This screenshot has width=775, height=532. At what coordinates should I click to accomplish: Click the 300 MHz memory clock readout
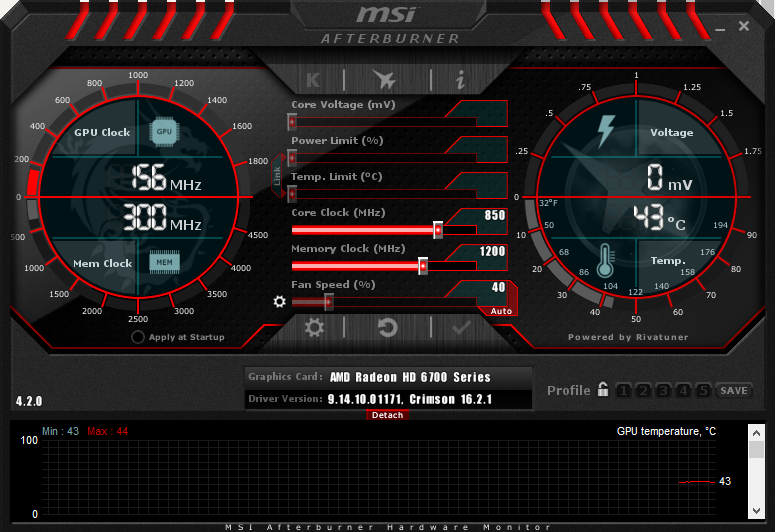tap(162, 218)
